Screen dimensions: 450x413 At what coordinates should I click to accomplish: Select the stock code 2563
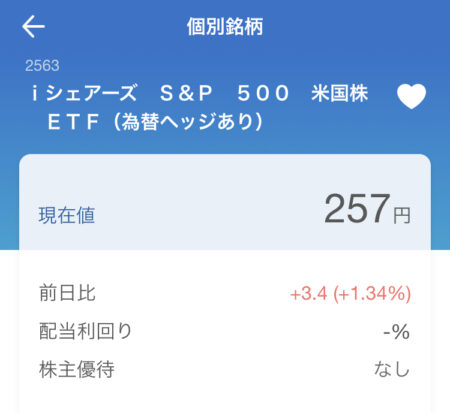click(x=42, y=65)
